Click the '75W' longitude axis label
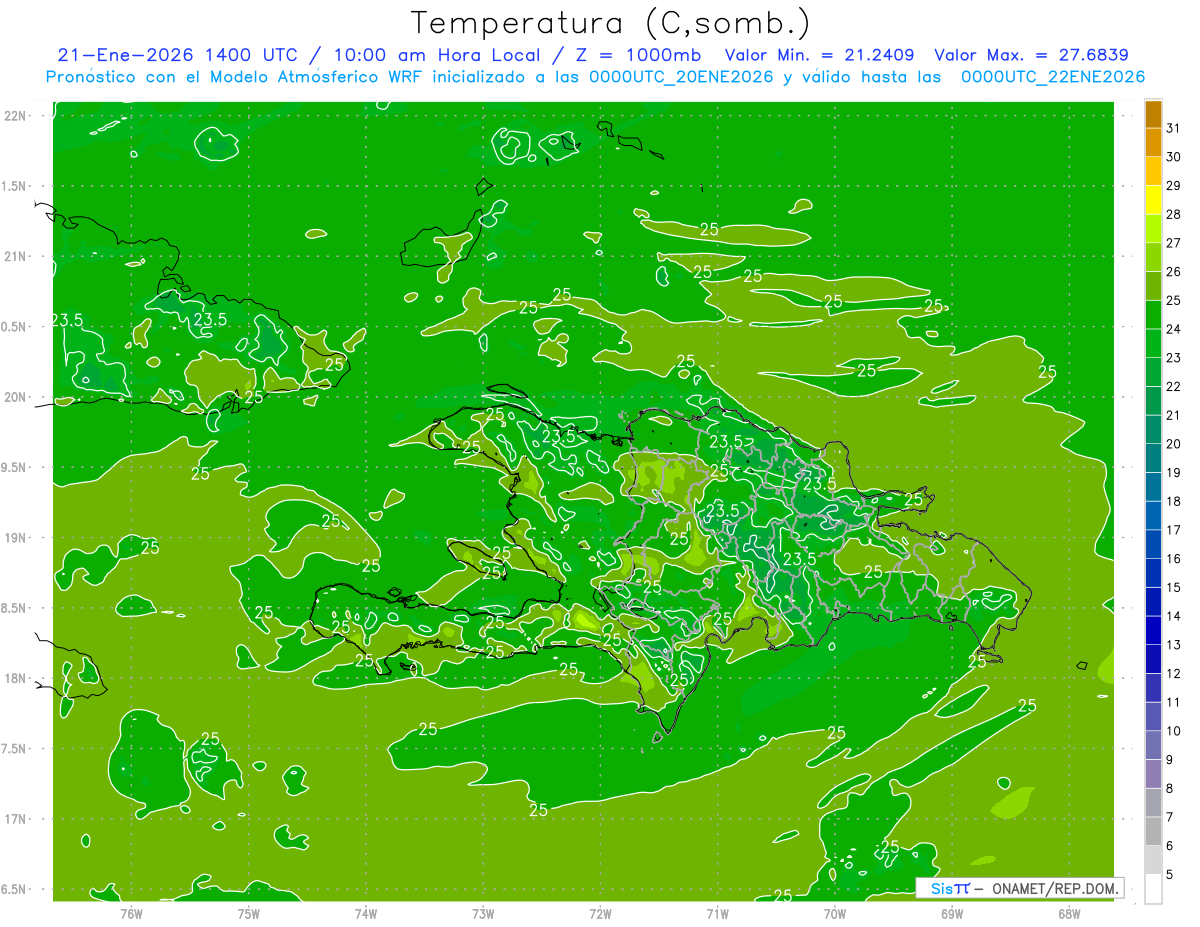This screenshot has height=927, width=1200. [x=249, y=913]
